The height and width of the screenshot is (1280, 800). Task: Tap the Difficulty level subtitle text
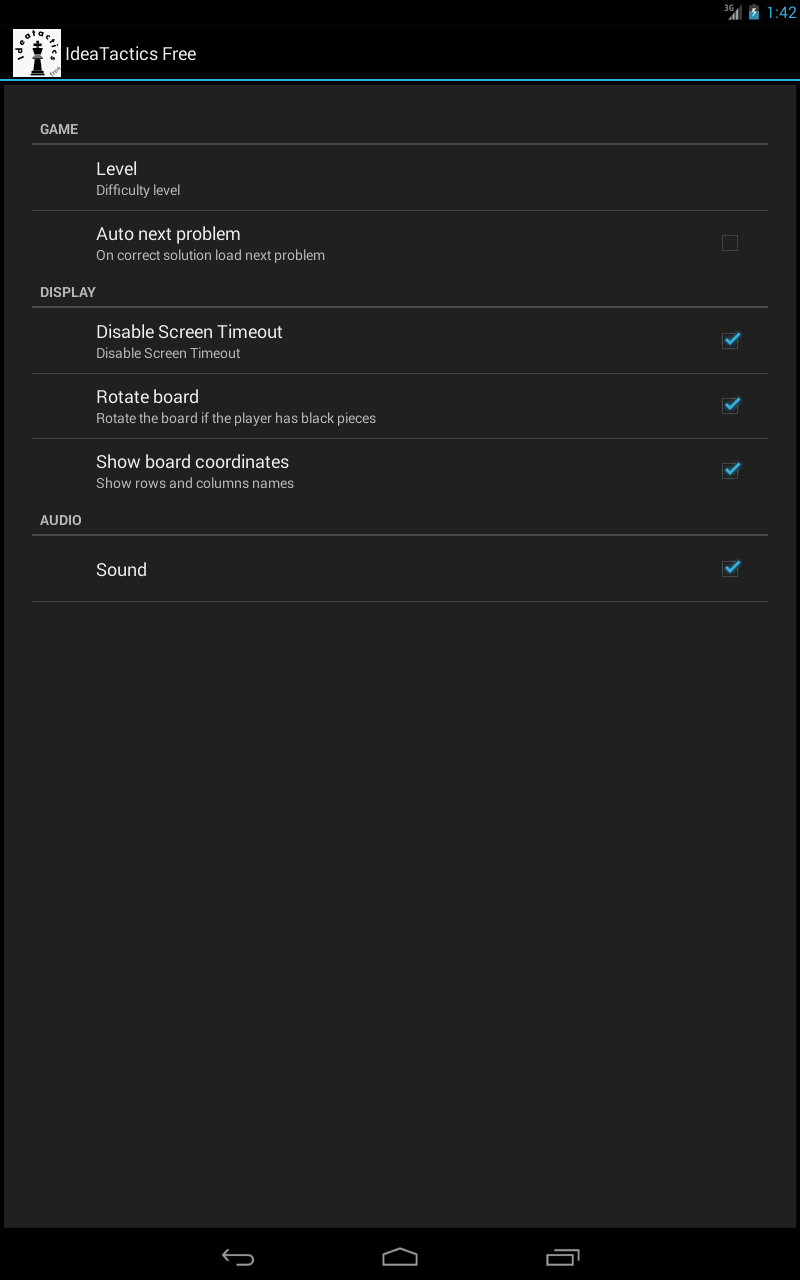[x=138, y=190]
